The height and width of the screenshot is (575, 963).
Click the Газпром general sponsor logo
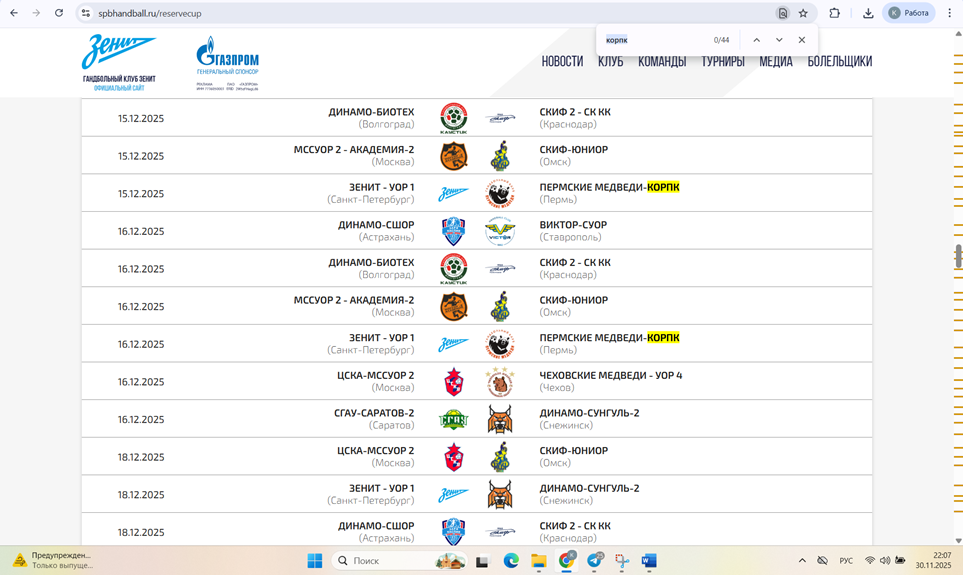pyautogui.click(x=227, y=63)
